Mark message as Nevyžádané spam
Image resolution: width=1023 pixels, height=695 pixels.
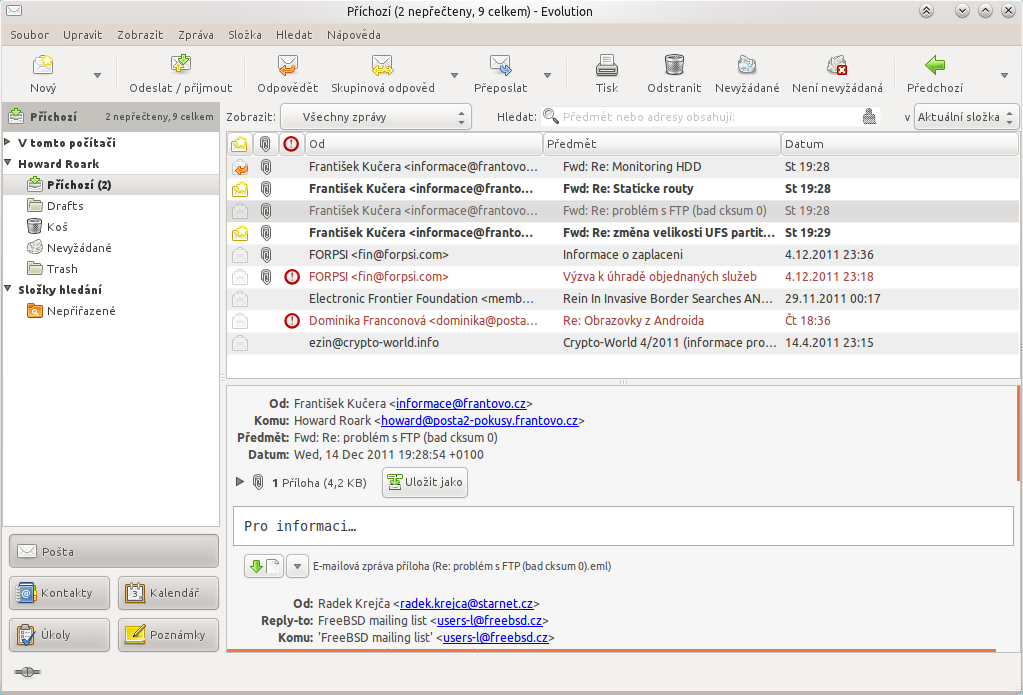coord(746,66)
